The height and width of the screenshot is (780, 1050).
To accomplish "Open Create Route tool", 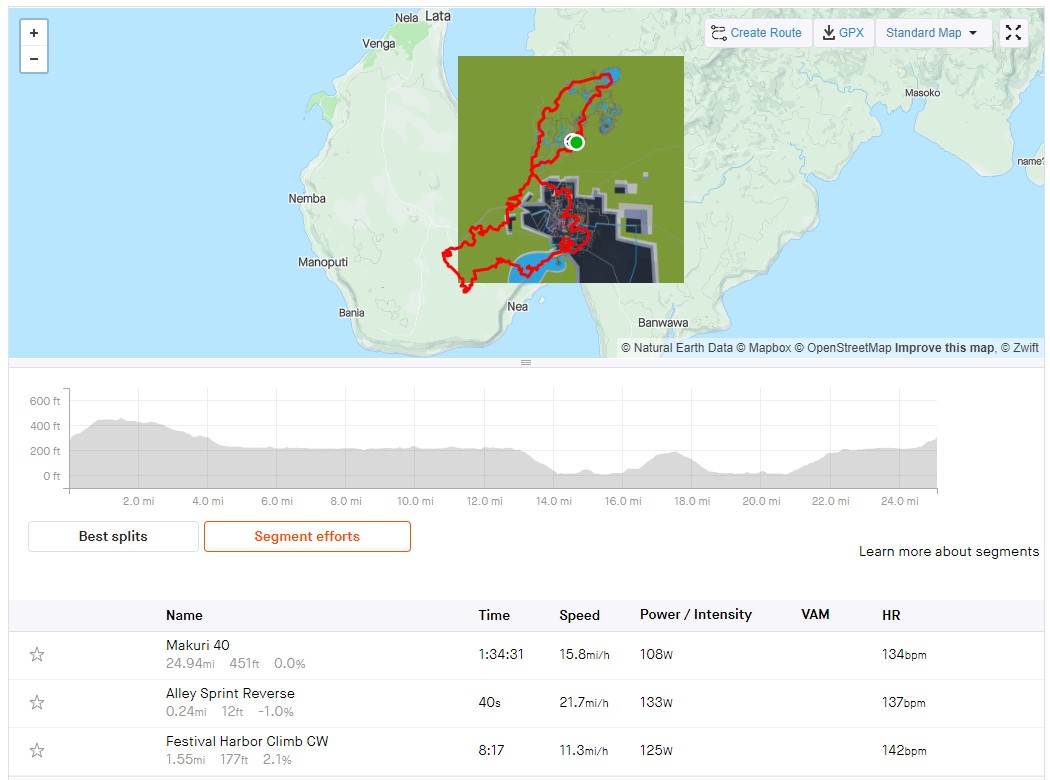I will [x=757, y=33].
